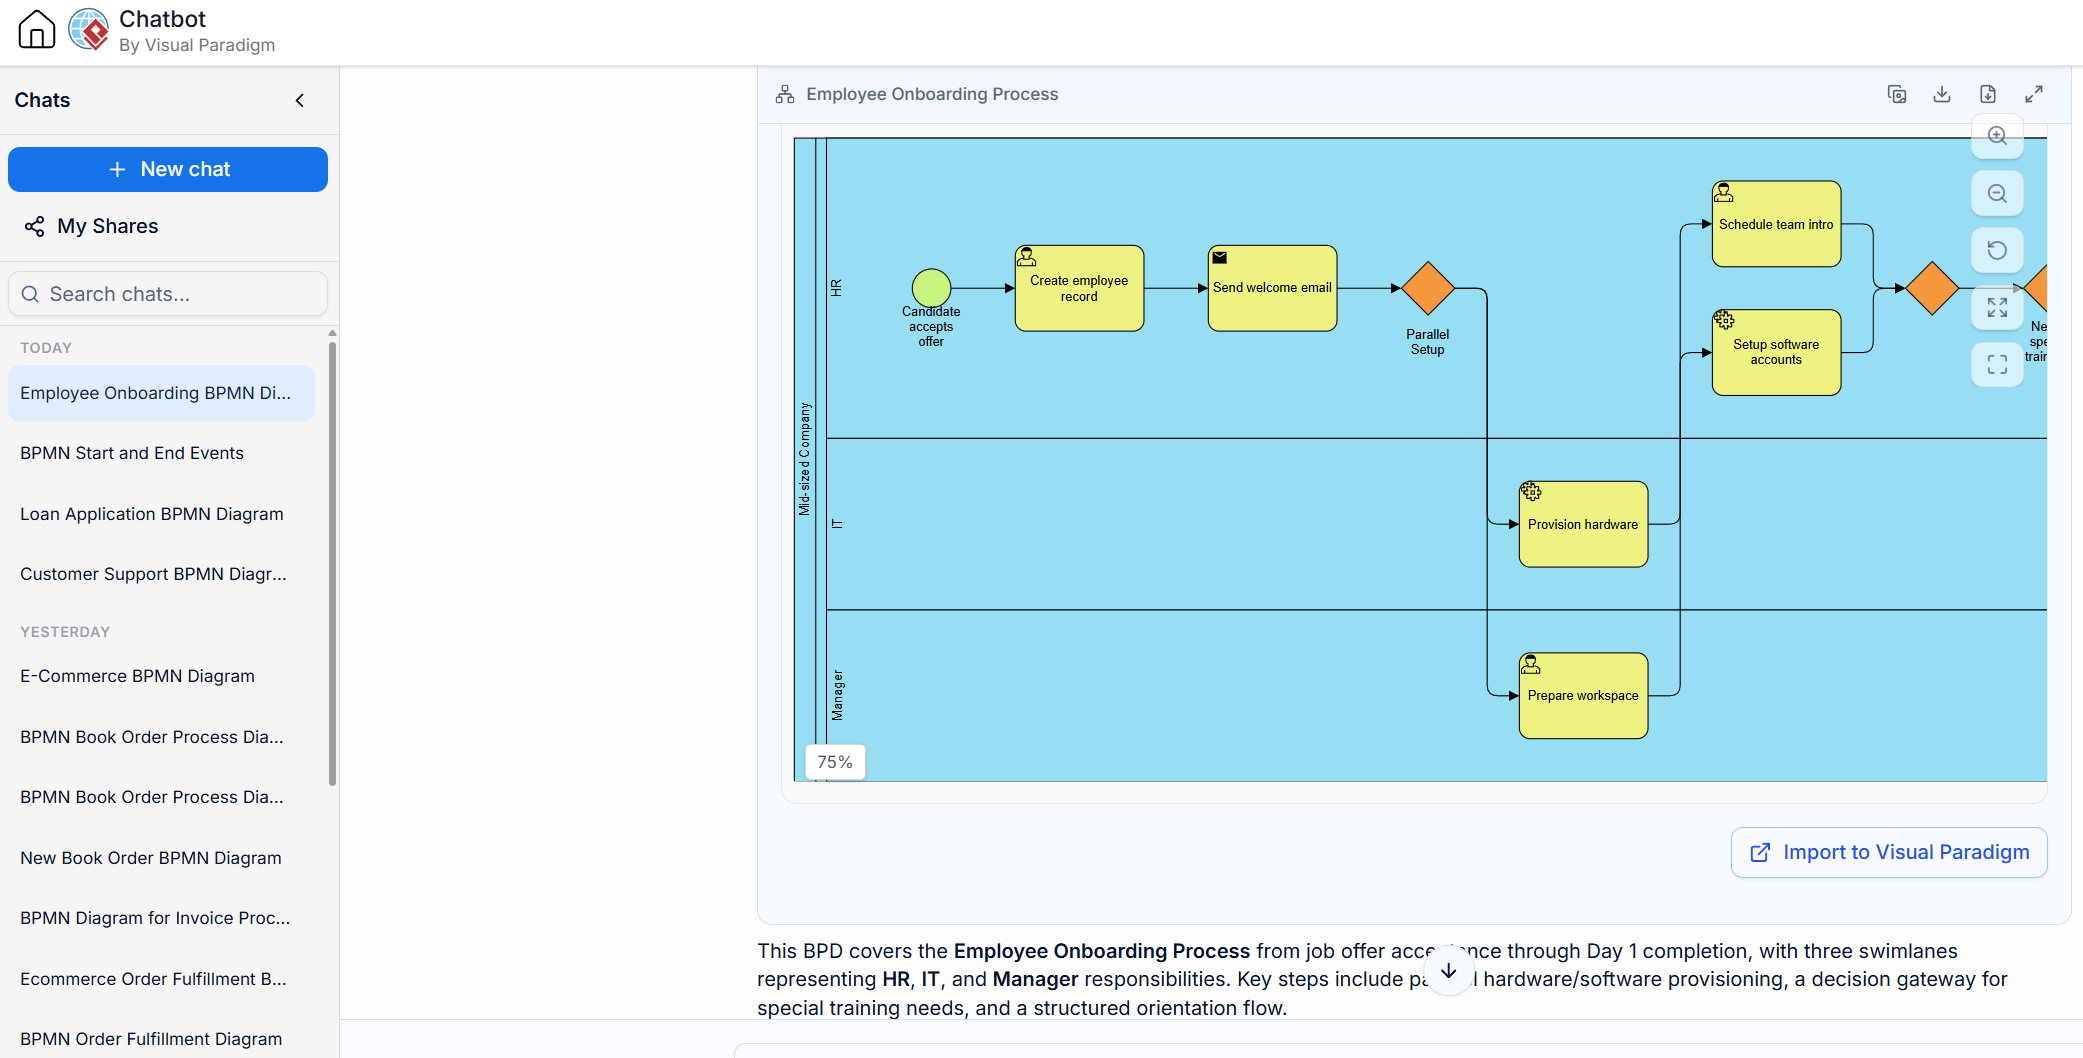Click the user icon on Schedule team intro
This screenshot has width=2083, height=1058.
coord(1724,193)
